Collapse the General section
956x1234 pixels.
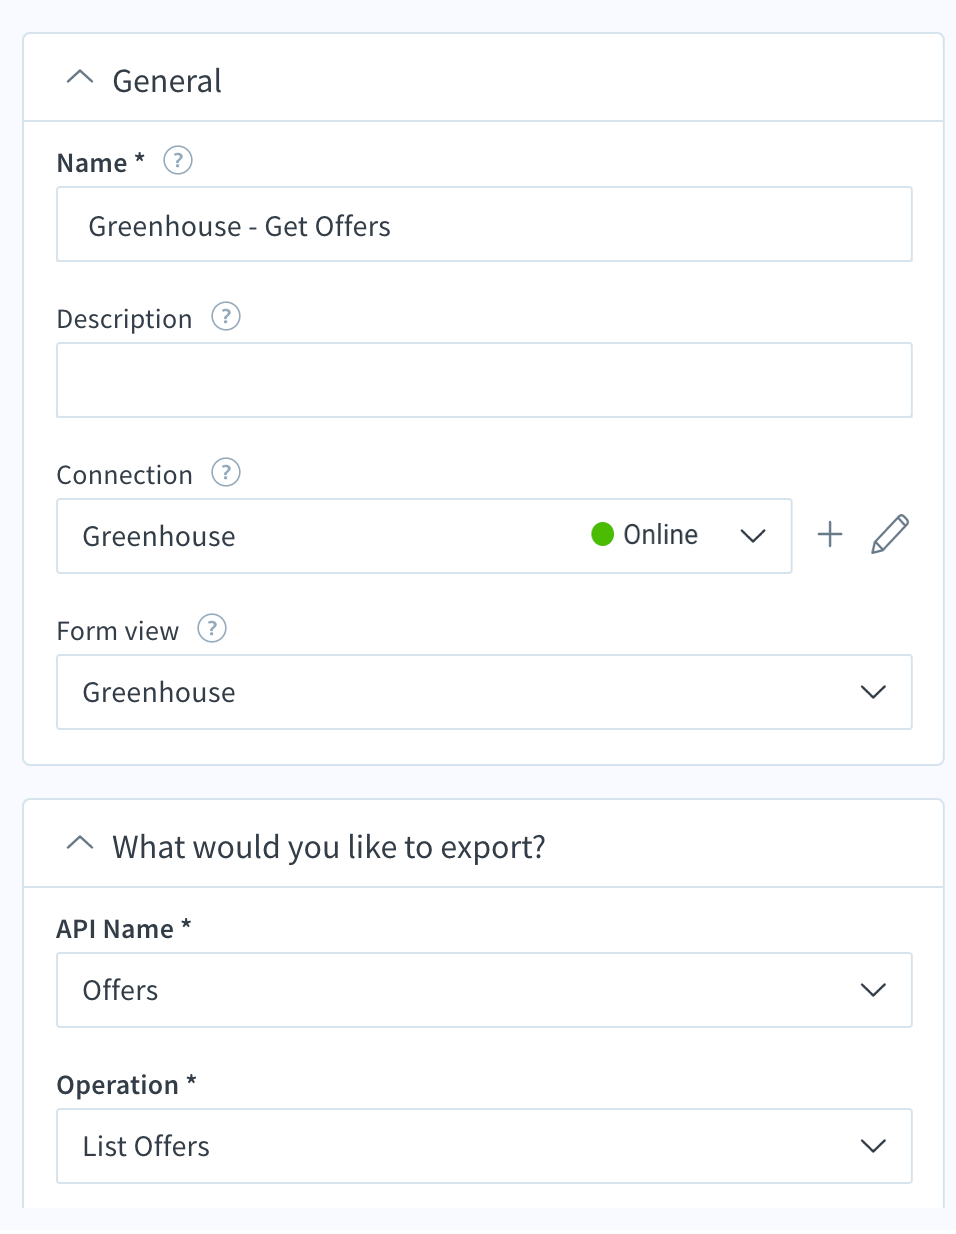point(80,78)
